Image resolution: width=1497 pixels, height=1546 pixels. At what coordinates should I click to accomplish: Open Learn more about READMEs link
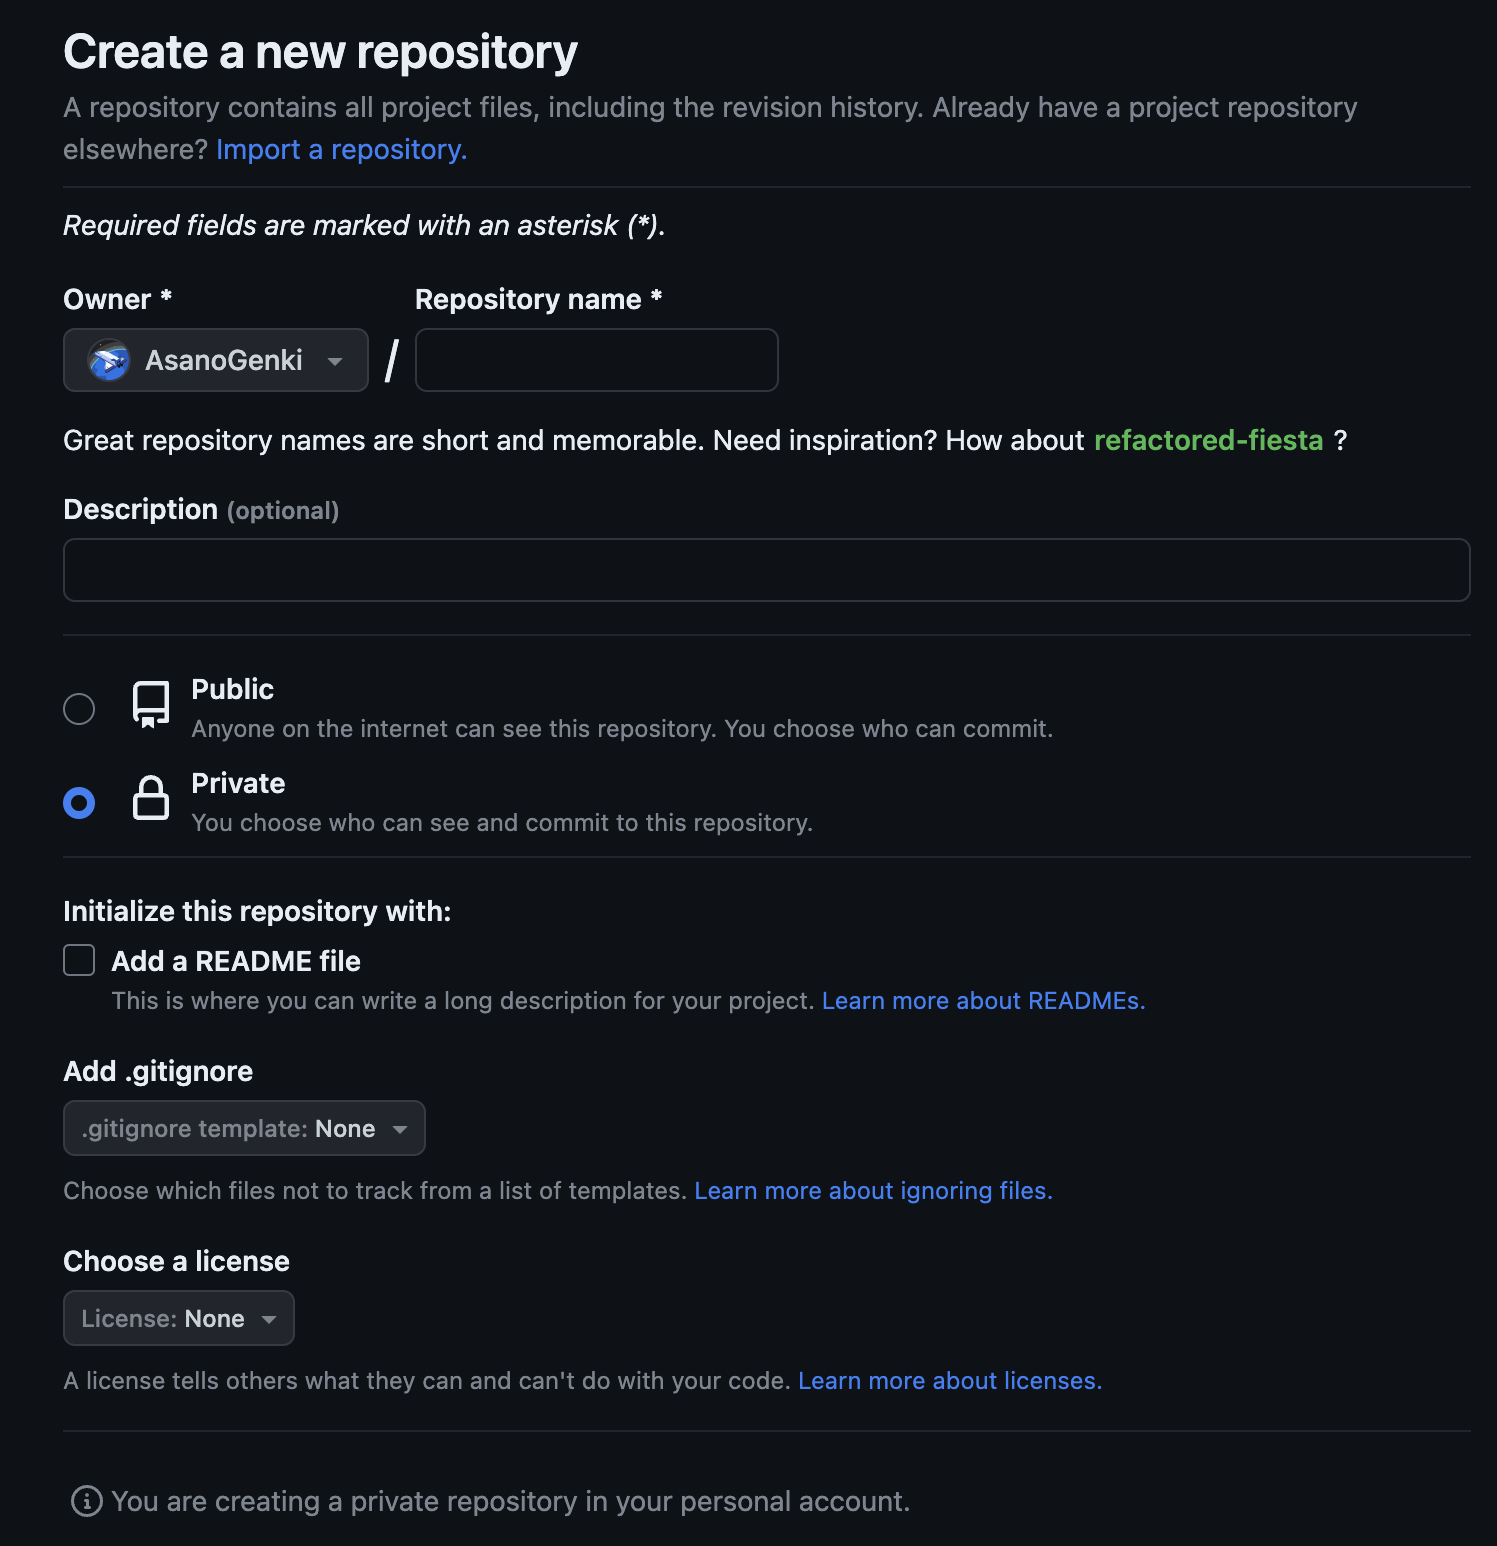(x=983, y=1001)
